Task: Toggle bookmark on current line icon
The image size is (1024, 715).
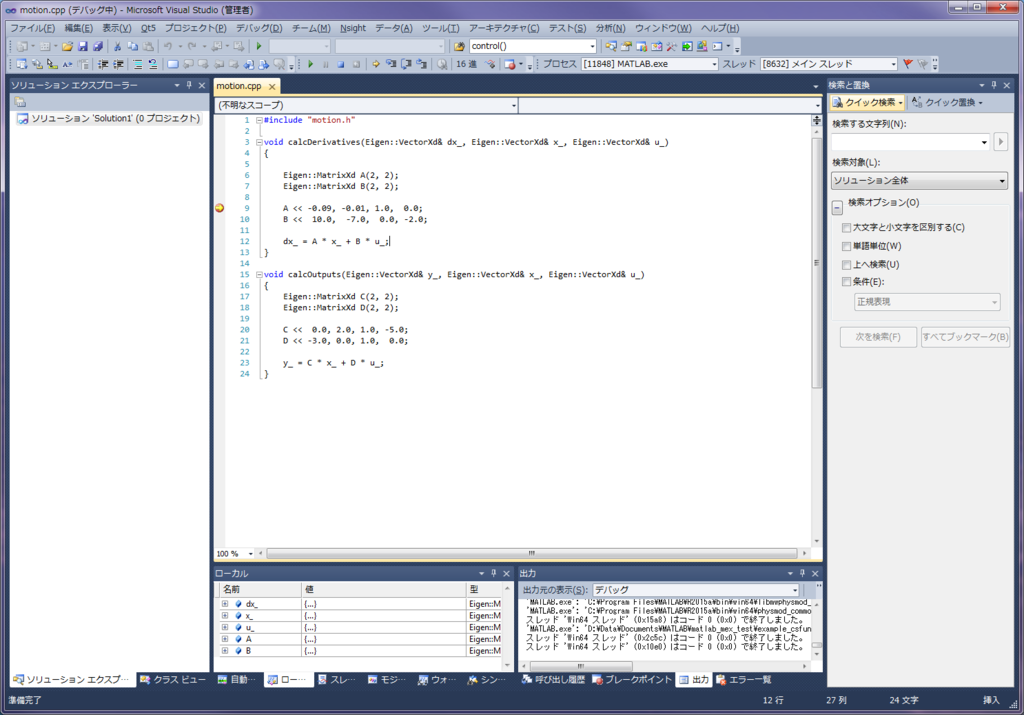Action: pyautogui.click(x=172, y=64)
